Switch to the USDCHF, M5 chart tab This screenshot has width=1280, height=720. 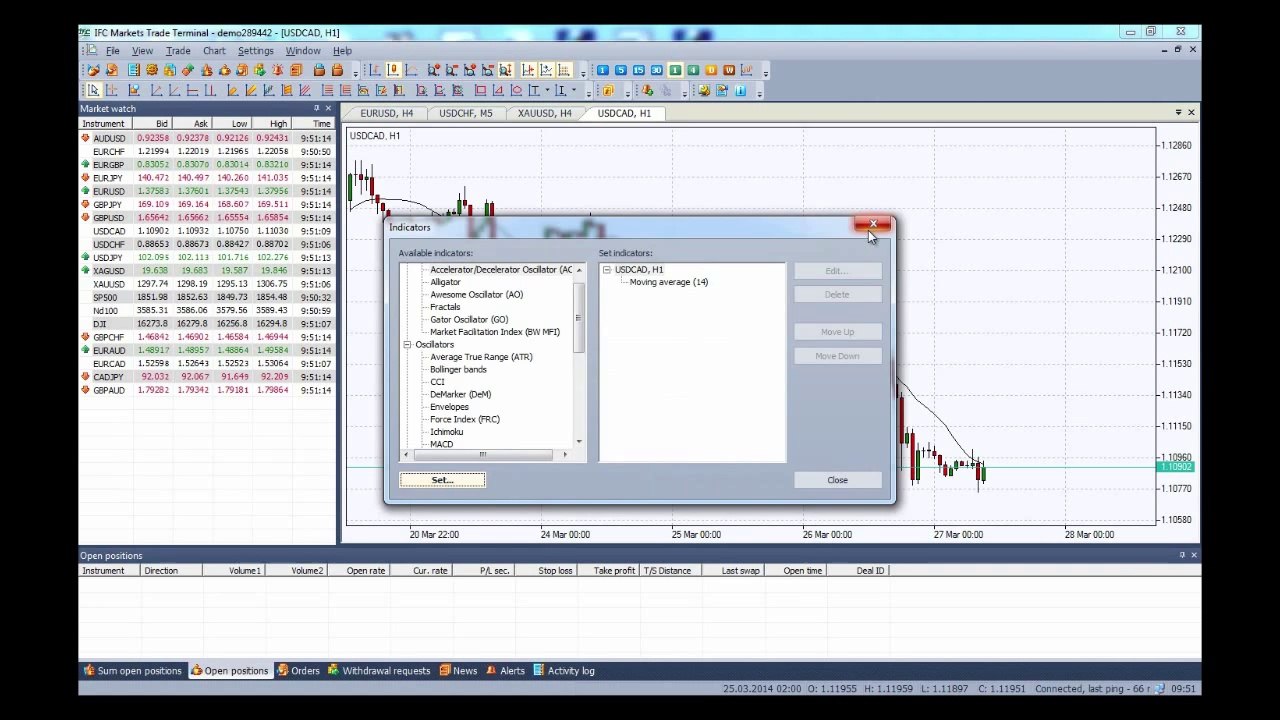point(465,113)
